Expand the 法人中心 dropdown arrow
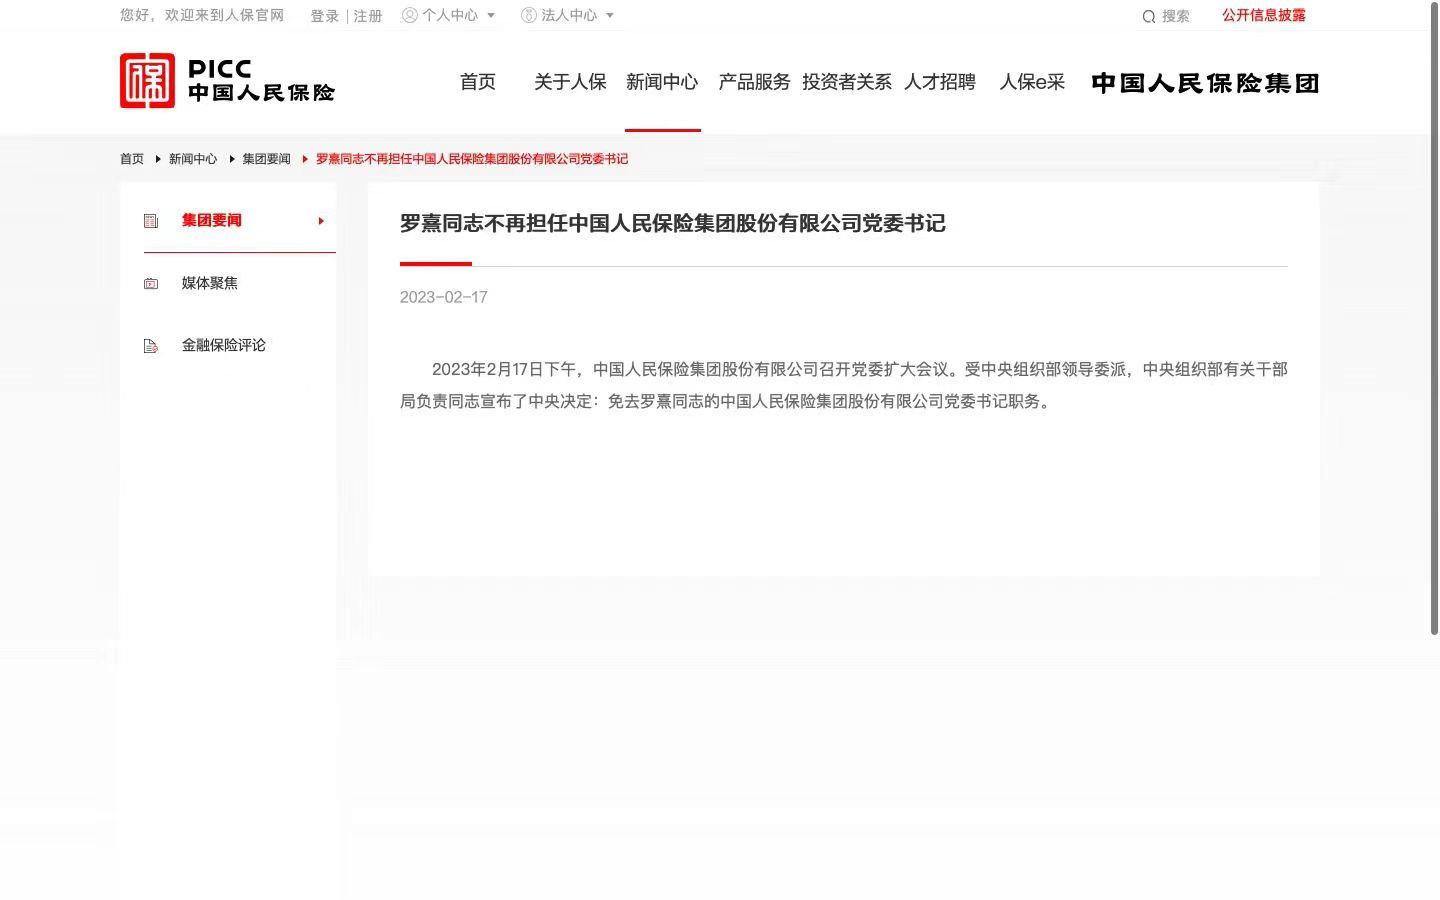This screenshot has height=900, width=1440. tap(610, 15)
